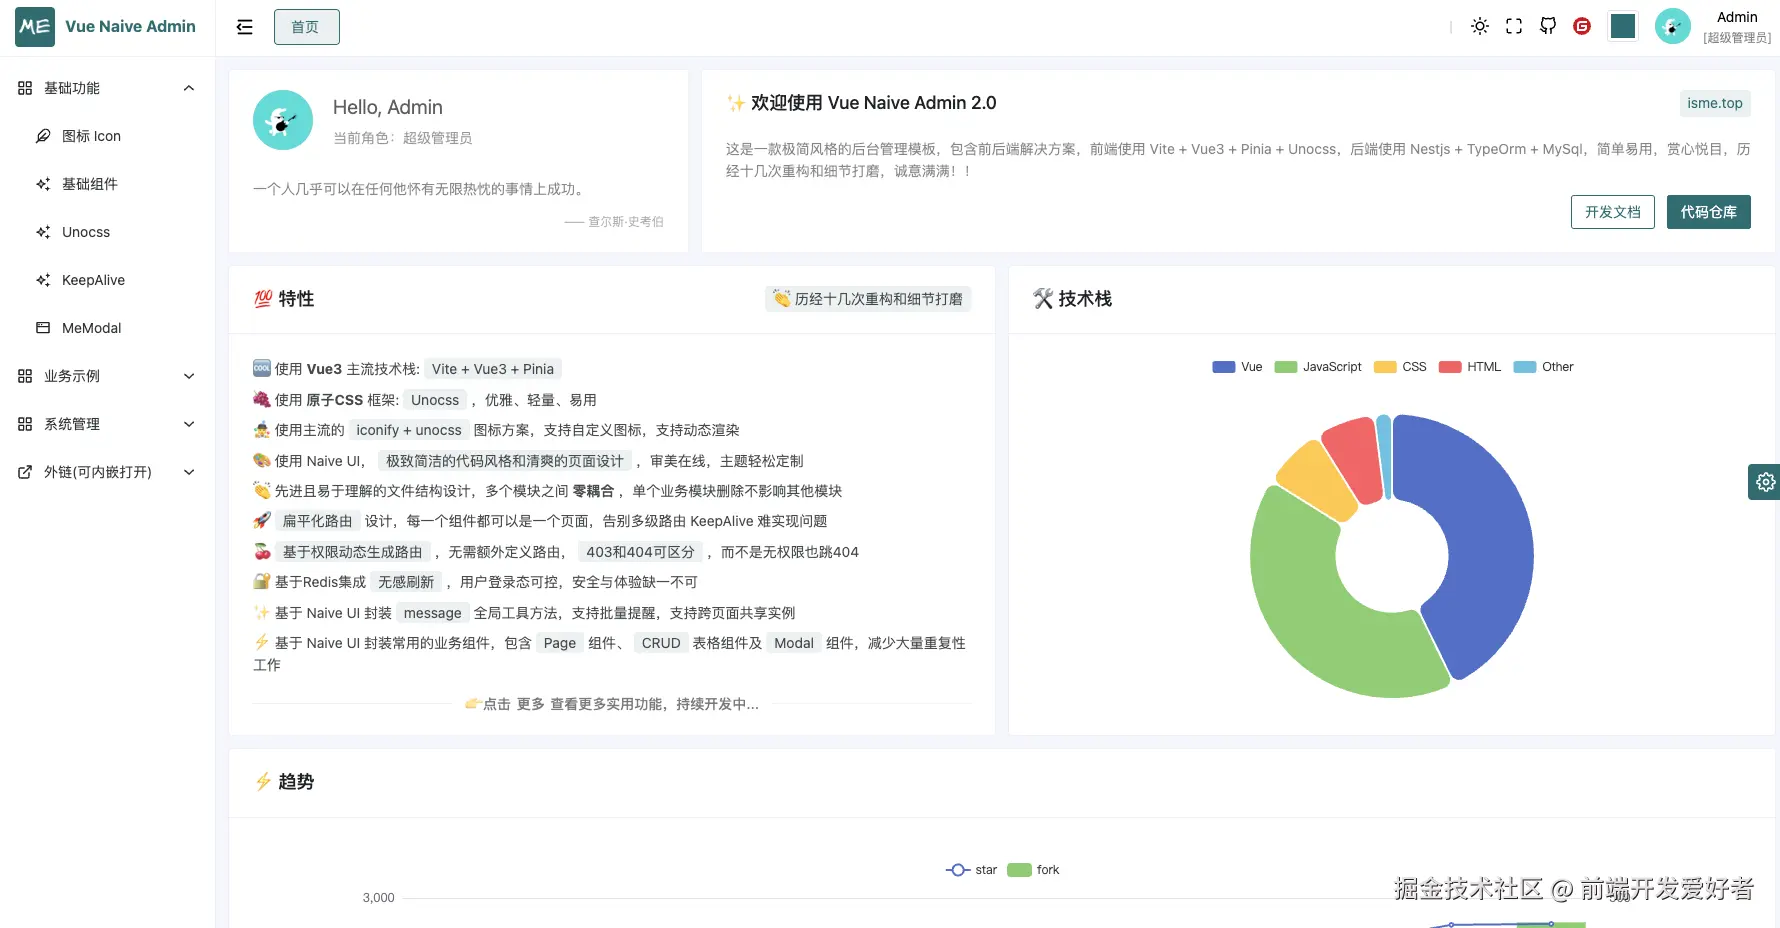Open the Unocss menu item
The image size is (1780, 928).
pos(107,232)
